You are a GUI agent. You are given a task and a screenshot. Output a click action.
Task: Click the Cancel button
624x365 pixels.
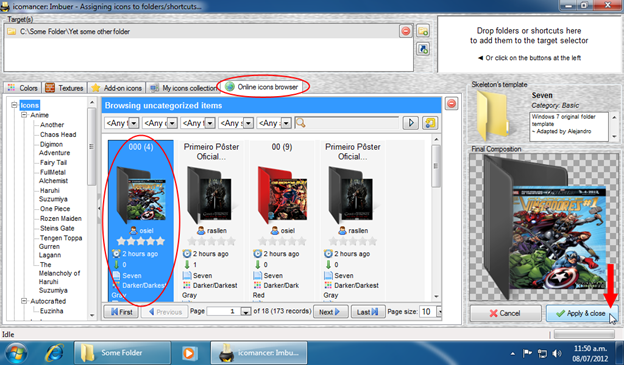(x=505, y=313)
